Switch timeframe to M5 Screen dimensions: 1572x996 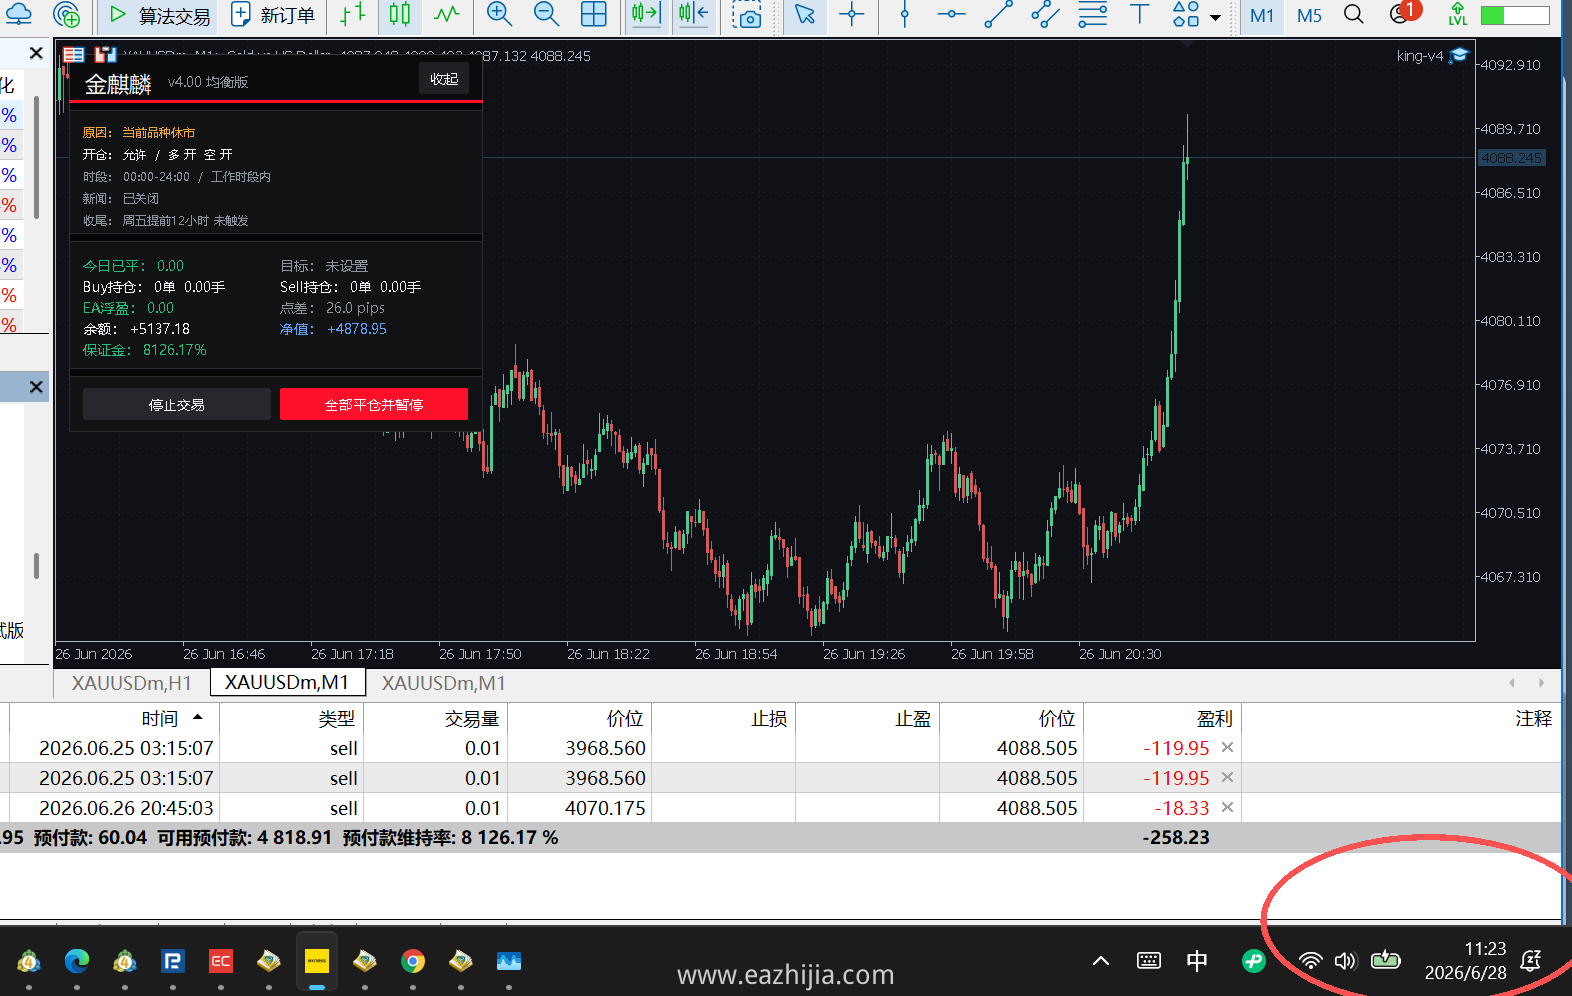tap(1309, 15)
